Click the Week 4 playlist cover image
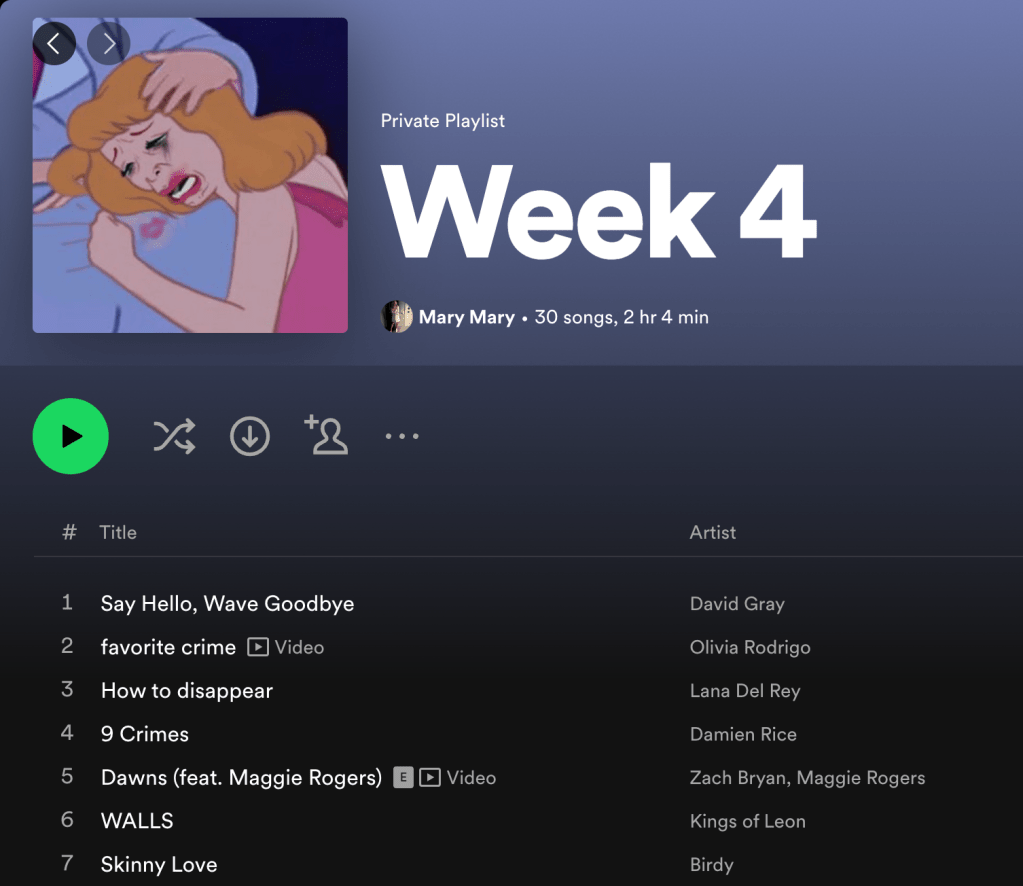Image resolution: width=1023 pixels, height=886 pixels. coord(190,175)
